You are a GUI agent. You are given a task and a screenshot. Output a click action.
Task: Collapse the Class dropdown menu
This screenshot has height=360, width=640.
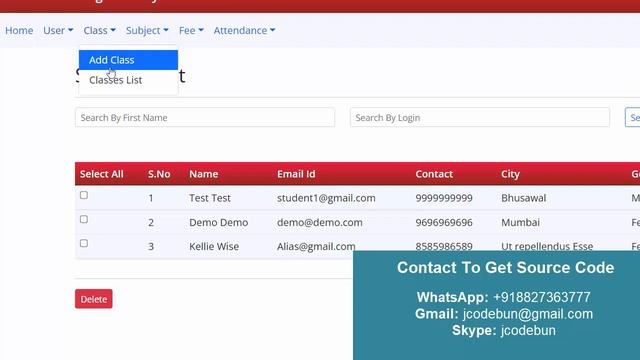tap(100, 31)
